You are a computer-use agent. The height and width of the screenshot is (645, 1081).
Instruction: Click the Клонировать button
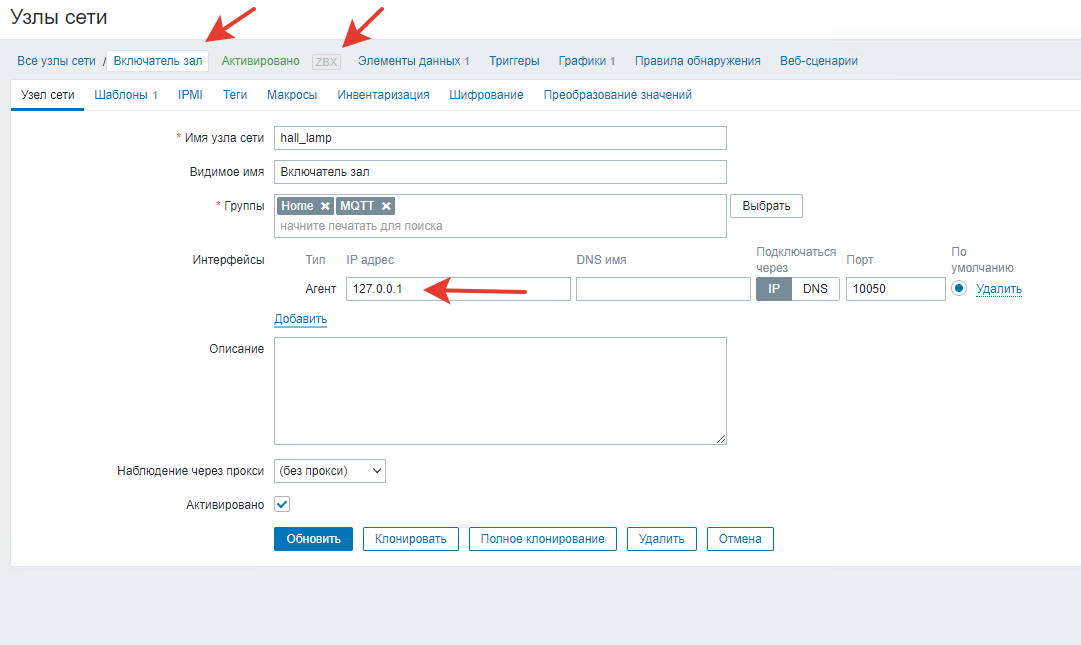[411, 539]
